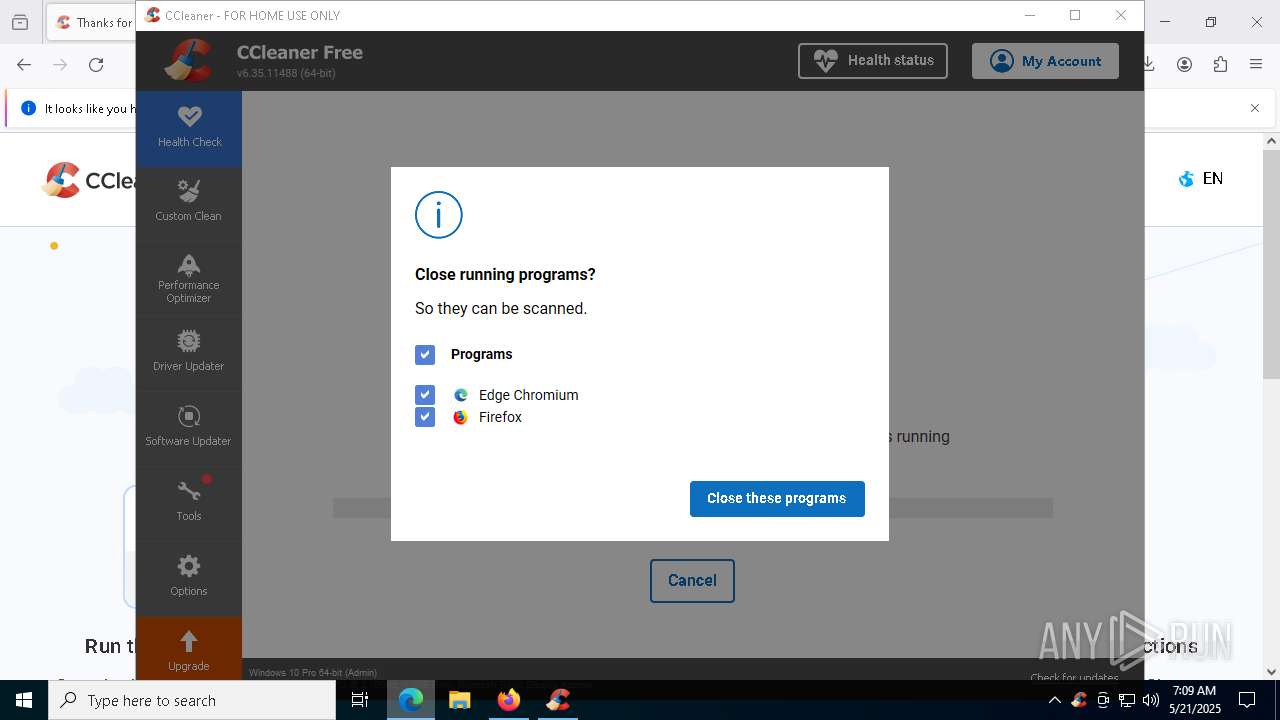
Task: Show hidden system tray icons
Action: 1055,700
